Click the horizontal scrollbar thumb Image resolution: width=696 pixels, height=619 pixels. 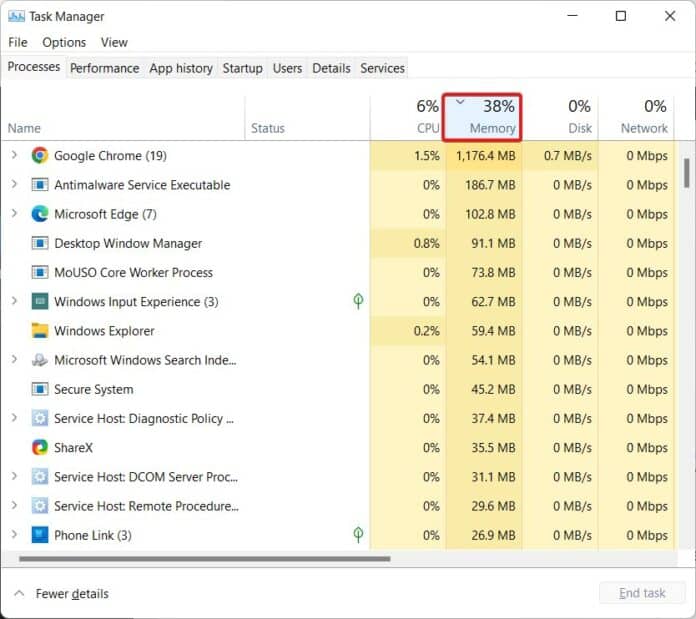pos(200,558)
